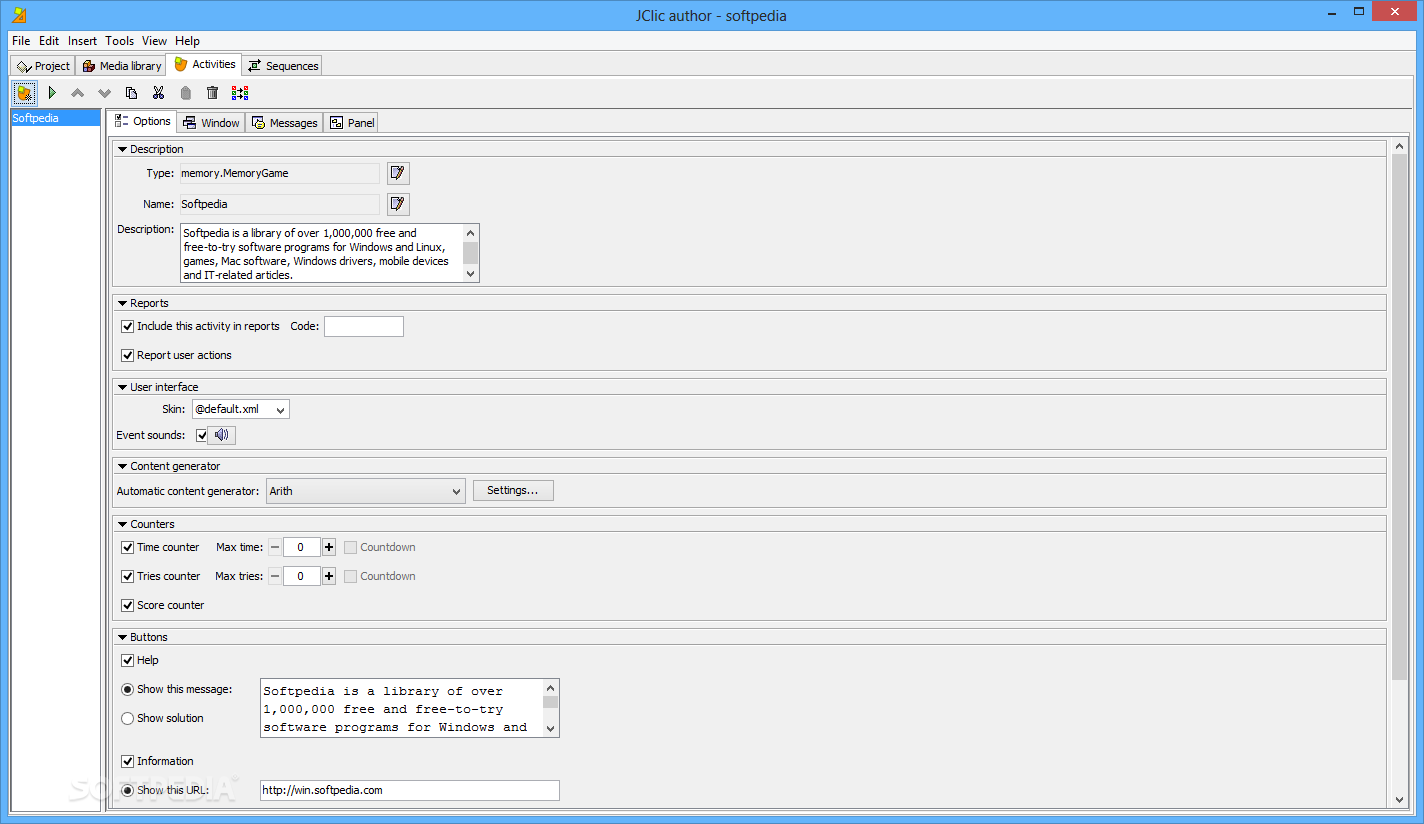The width and height of the screenshot is (1424, 824).
Task: Click the Max time value field
Action: (302, 547)
